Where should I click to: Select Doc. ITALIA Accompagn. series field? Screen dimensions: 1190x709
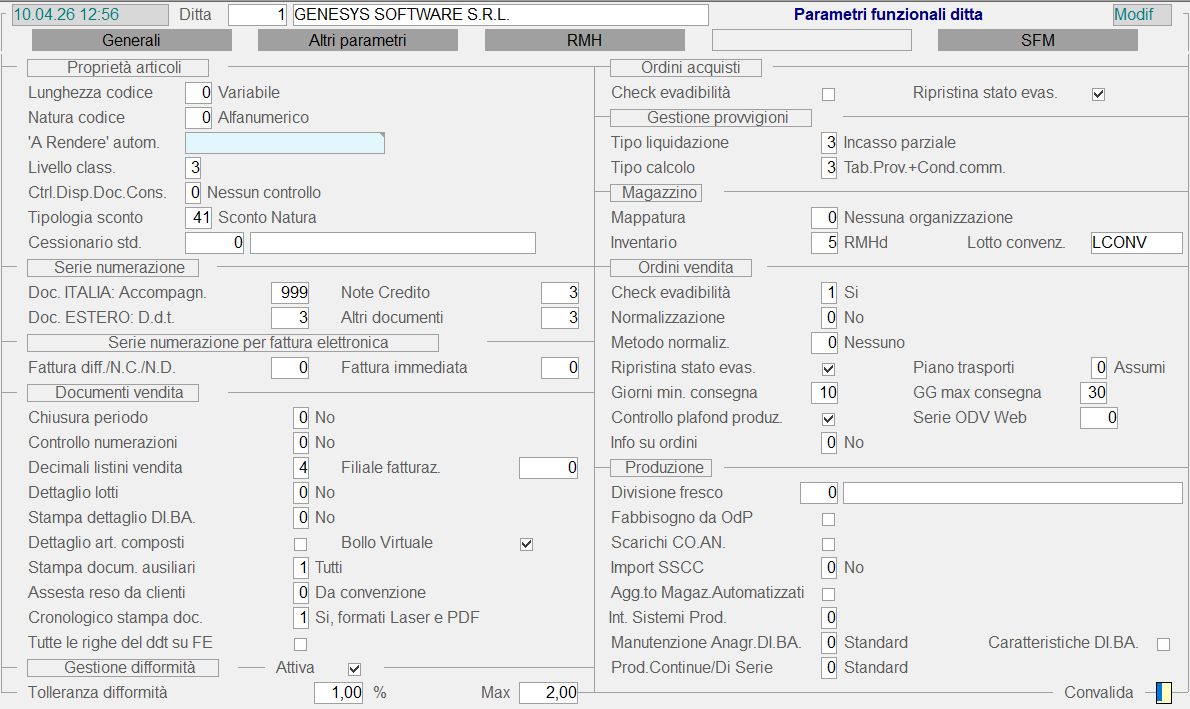coord(290,293)
